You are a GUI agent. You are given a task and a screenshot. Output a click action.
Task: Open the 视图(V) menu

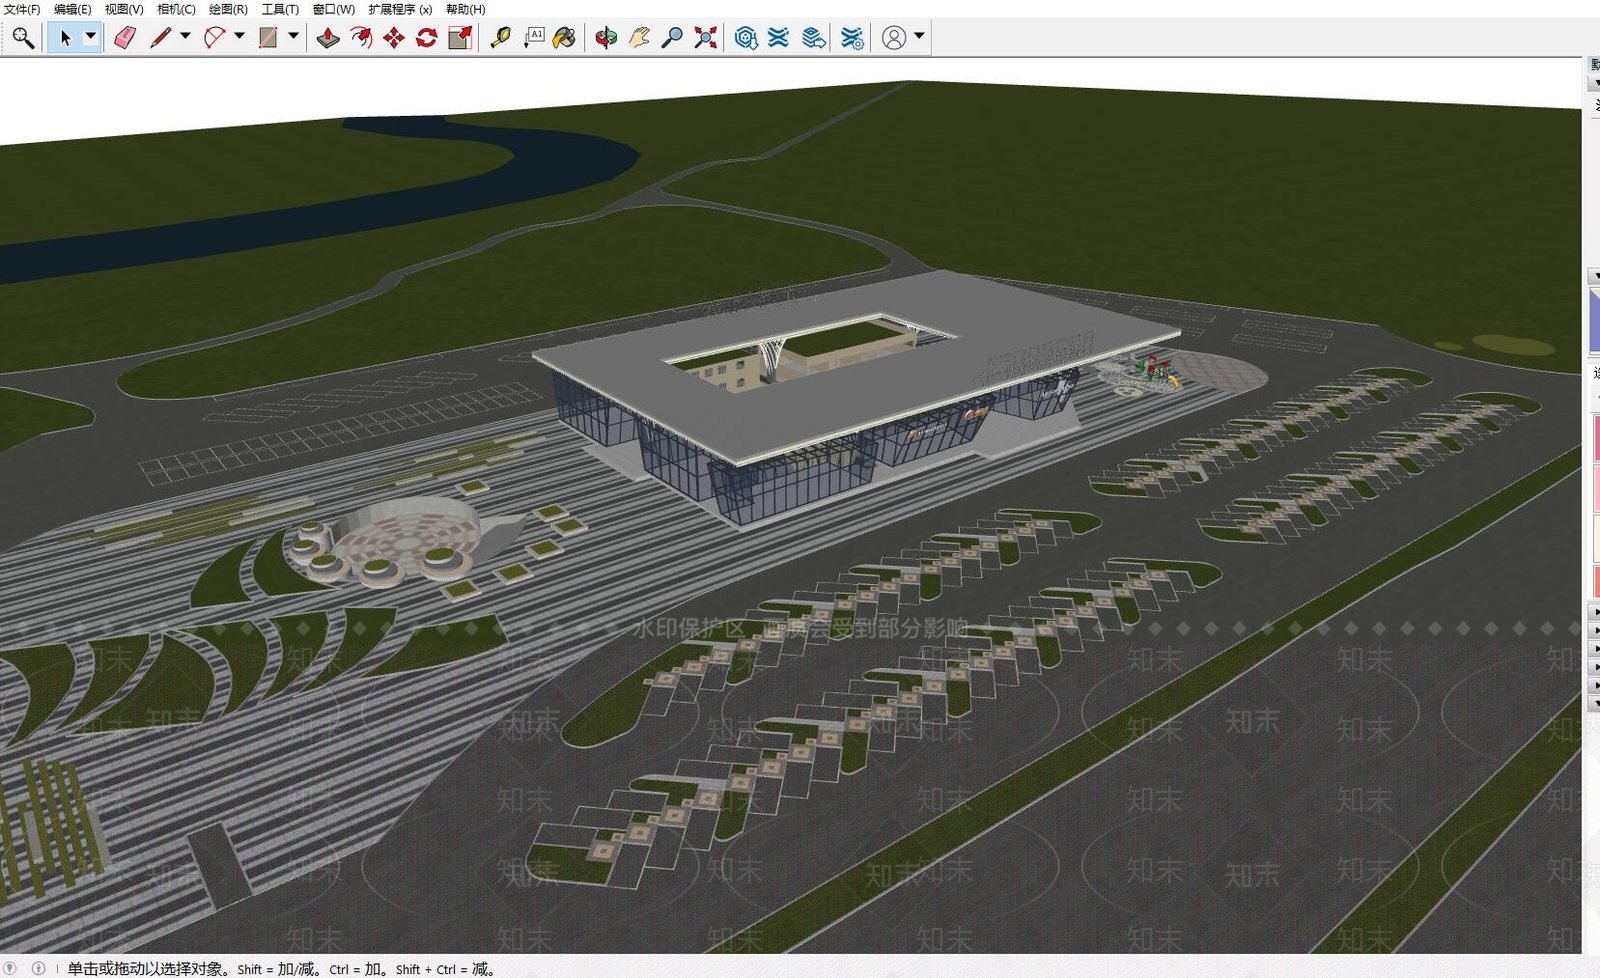click(x=124, y=9)
